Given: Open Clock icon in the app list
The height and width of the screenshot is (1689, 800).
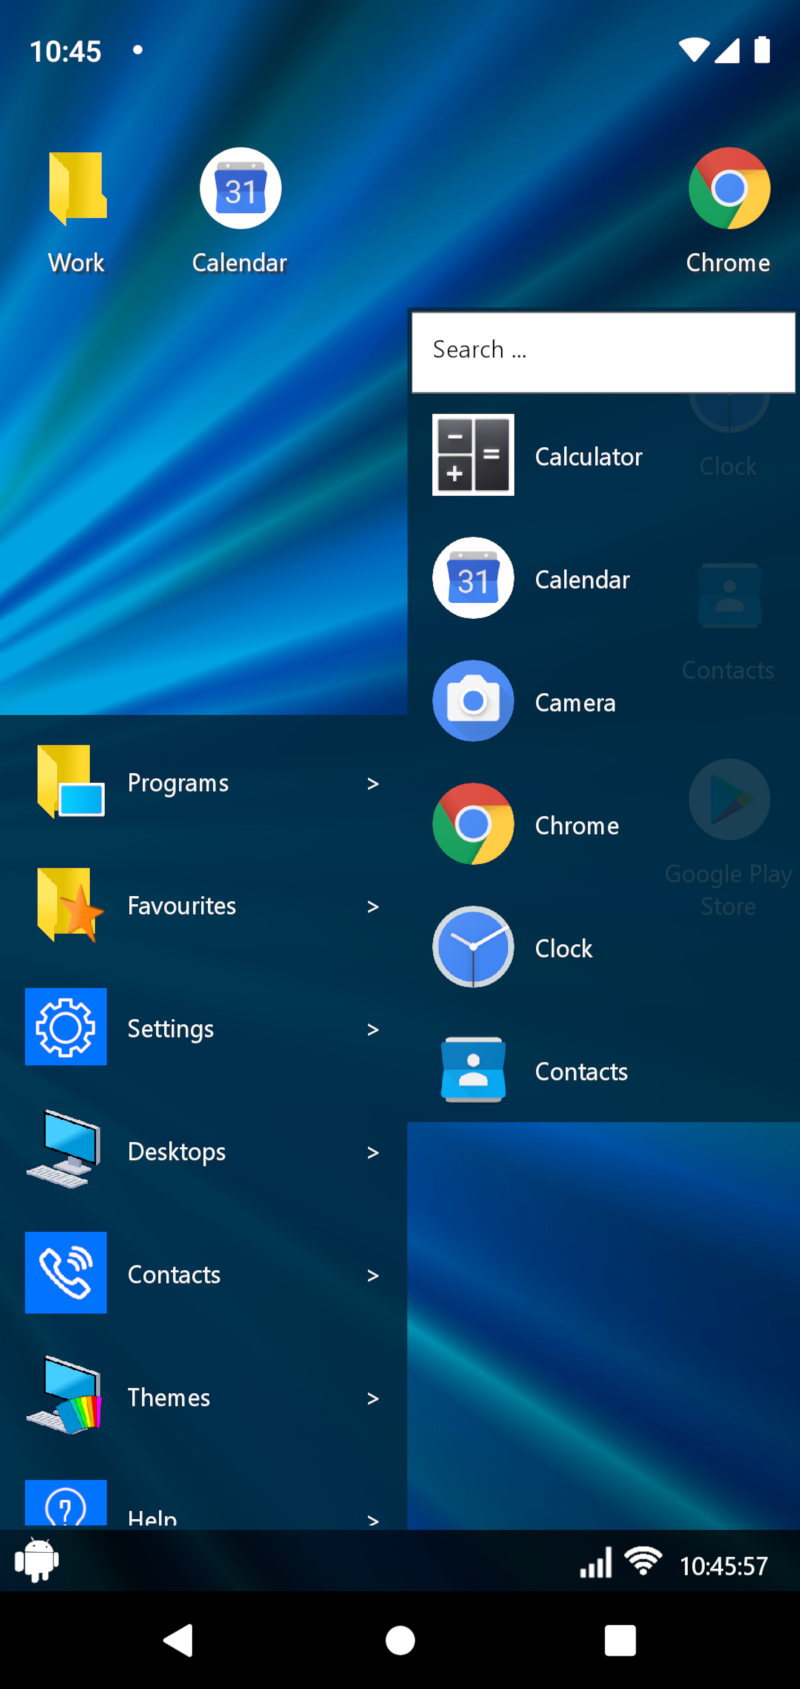Looking at the screenshot, I should 473,947.
